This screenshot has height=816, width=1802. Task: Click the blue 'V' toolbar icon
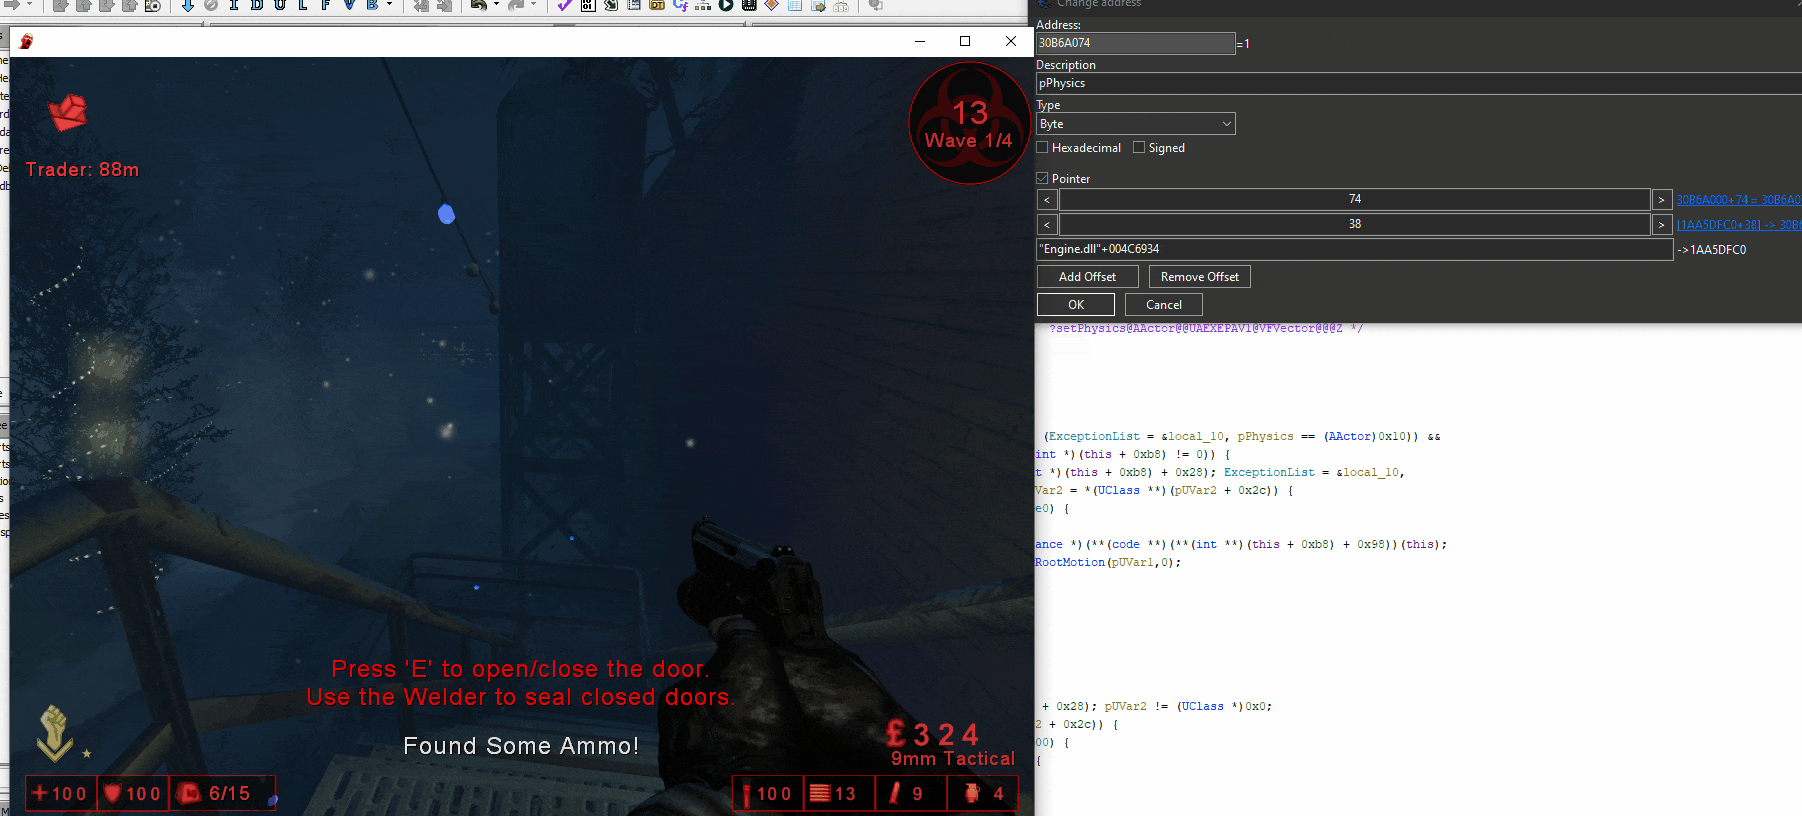349,5
